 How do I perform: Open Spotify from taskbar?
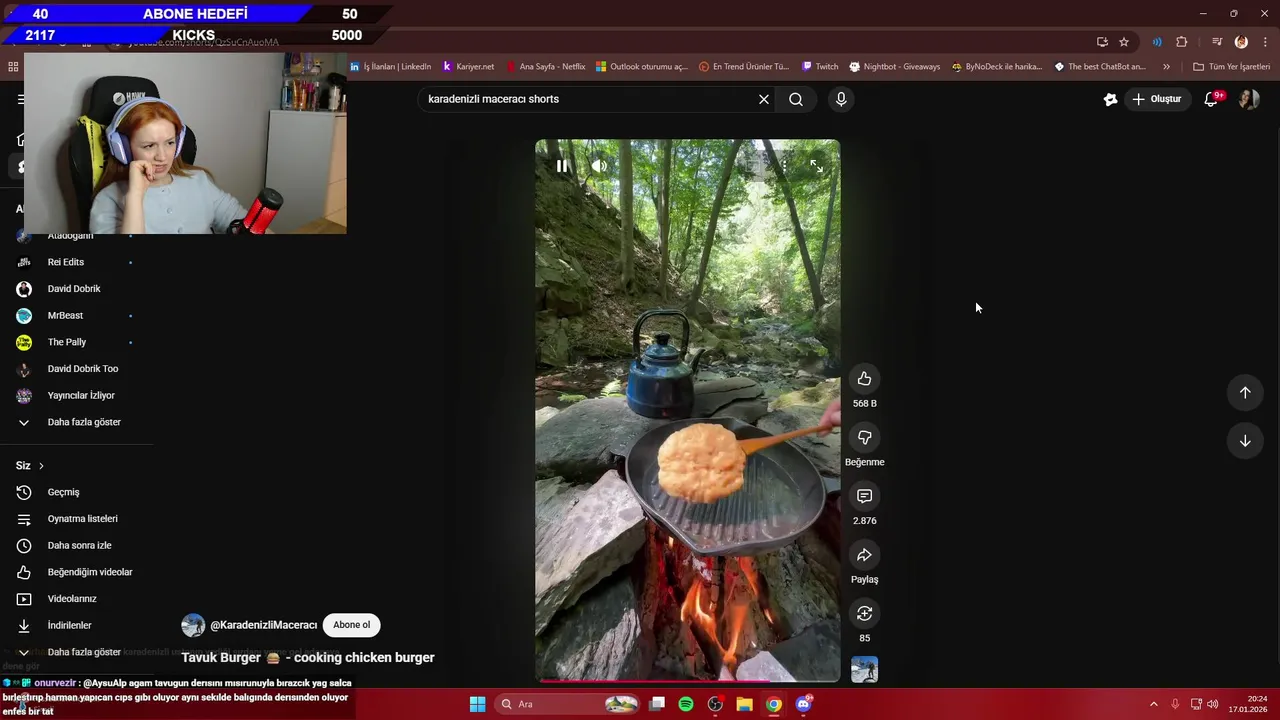(686, 704)
